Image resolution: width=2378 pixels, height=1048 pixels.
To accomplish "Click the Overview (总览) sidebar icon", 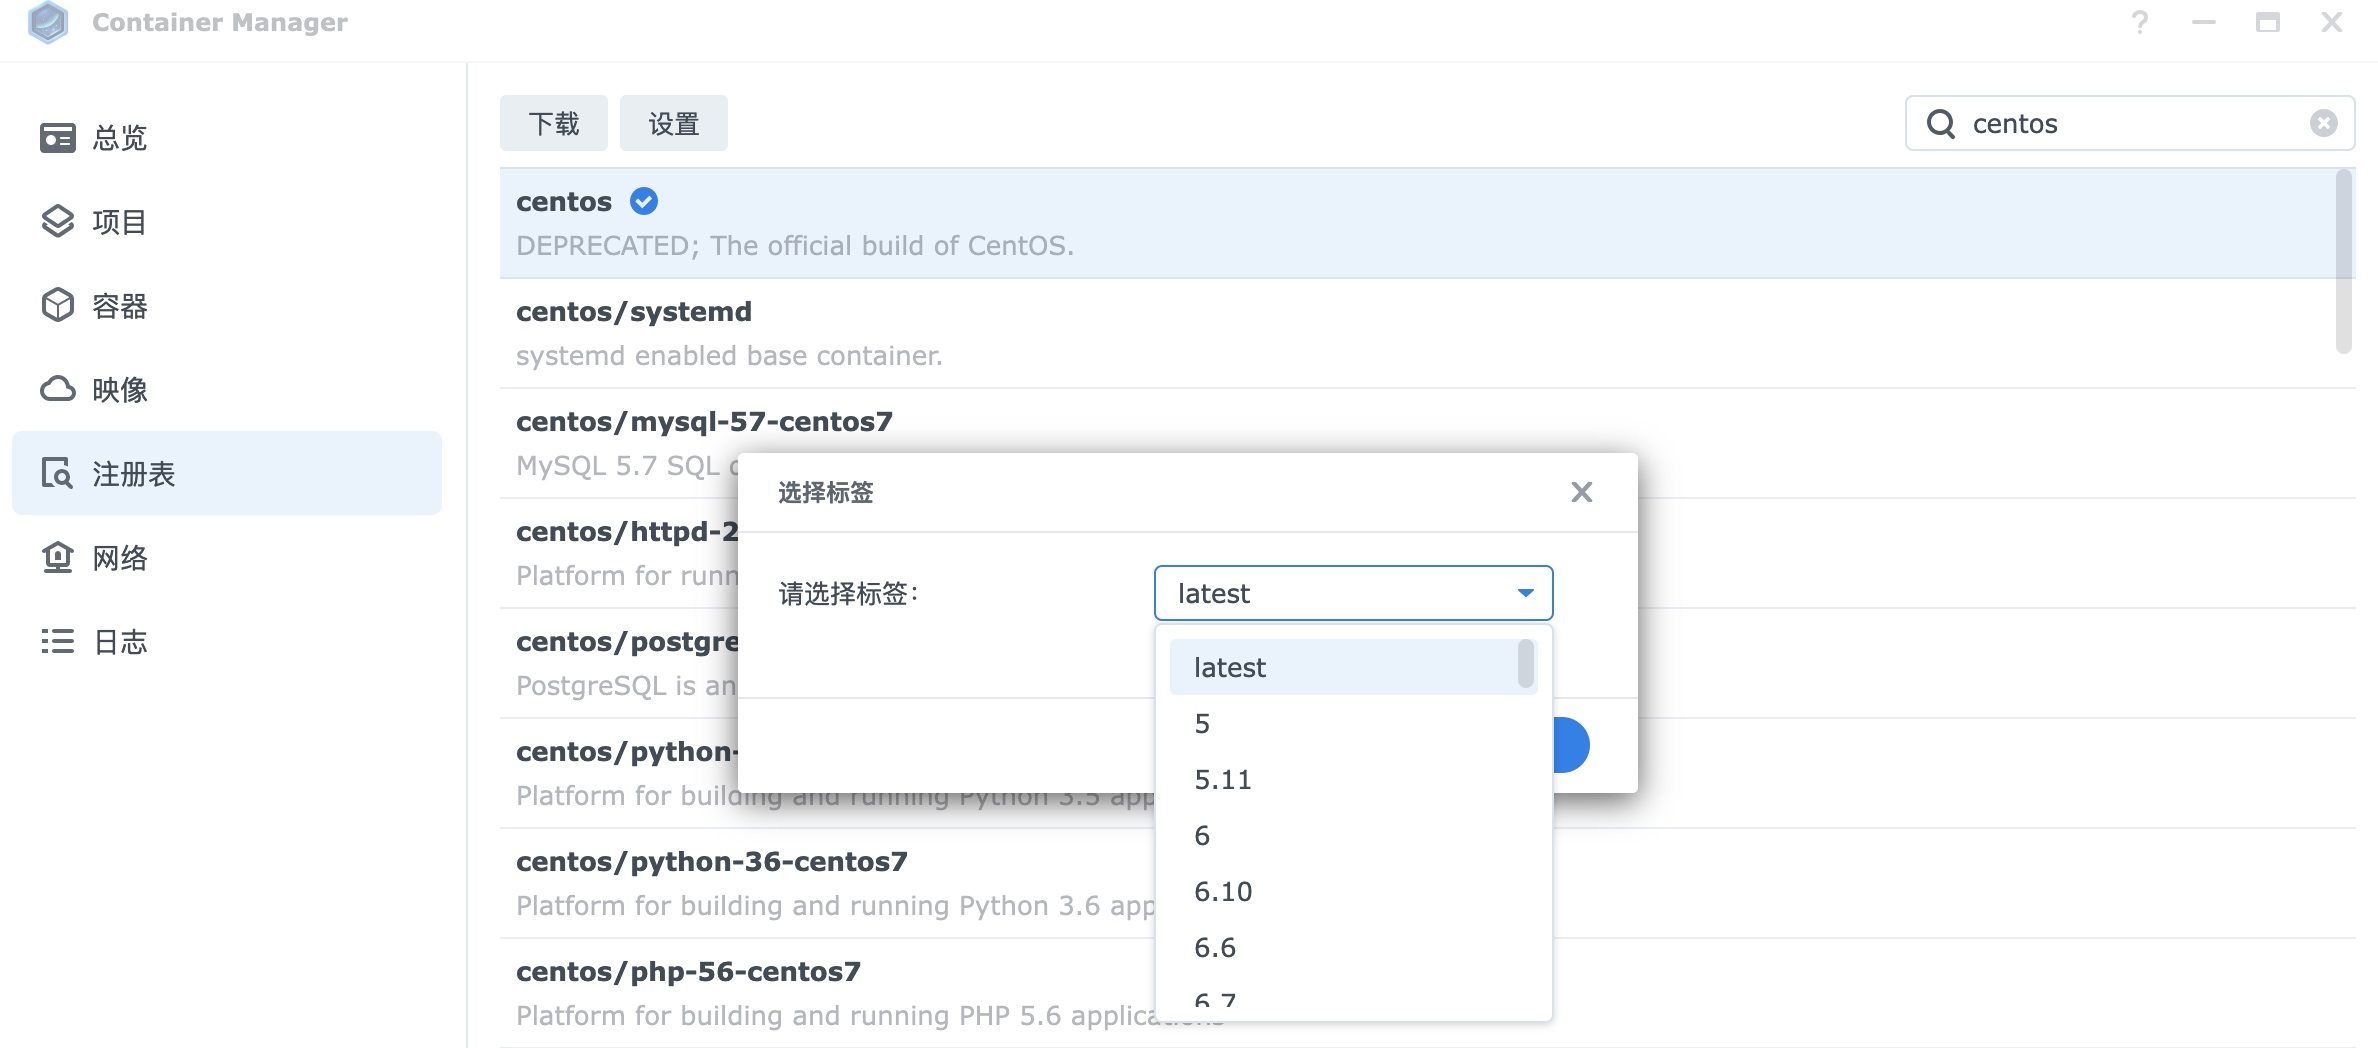I will point(58,138).
